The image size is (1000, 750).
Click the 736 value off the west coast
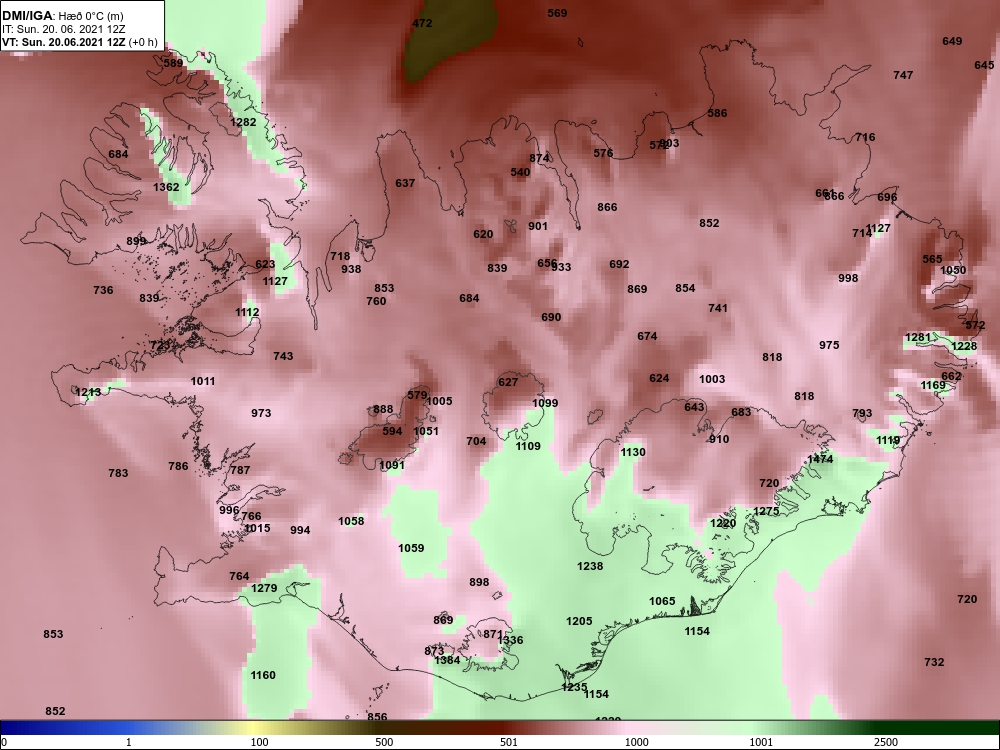click(103, 290)
